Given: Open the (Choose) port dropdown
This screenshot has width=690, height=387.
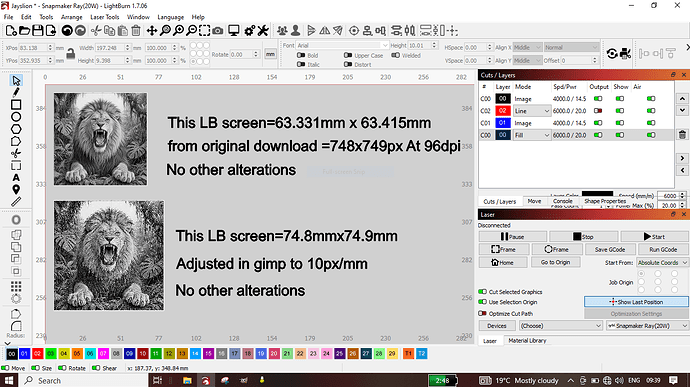Looking at the screenshot, I should coord(561,326).
